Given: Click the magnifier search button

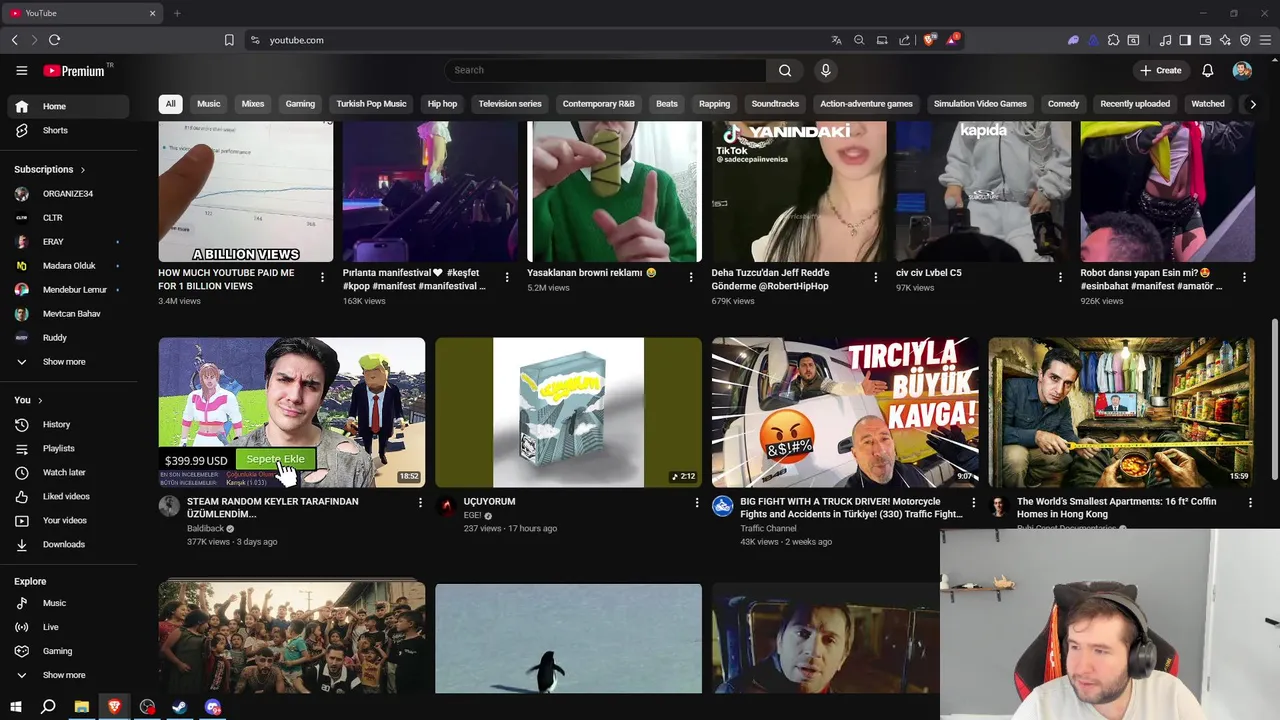Looking at the screenshot, I should (785, 70).
